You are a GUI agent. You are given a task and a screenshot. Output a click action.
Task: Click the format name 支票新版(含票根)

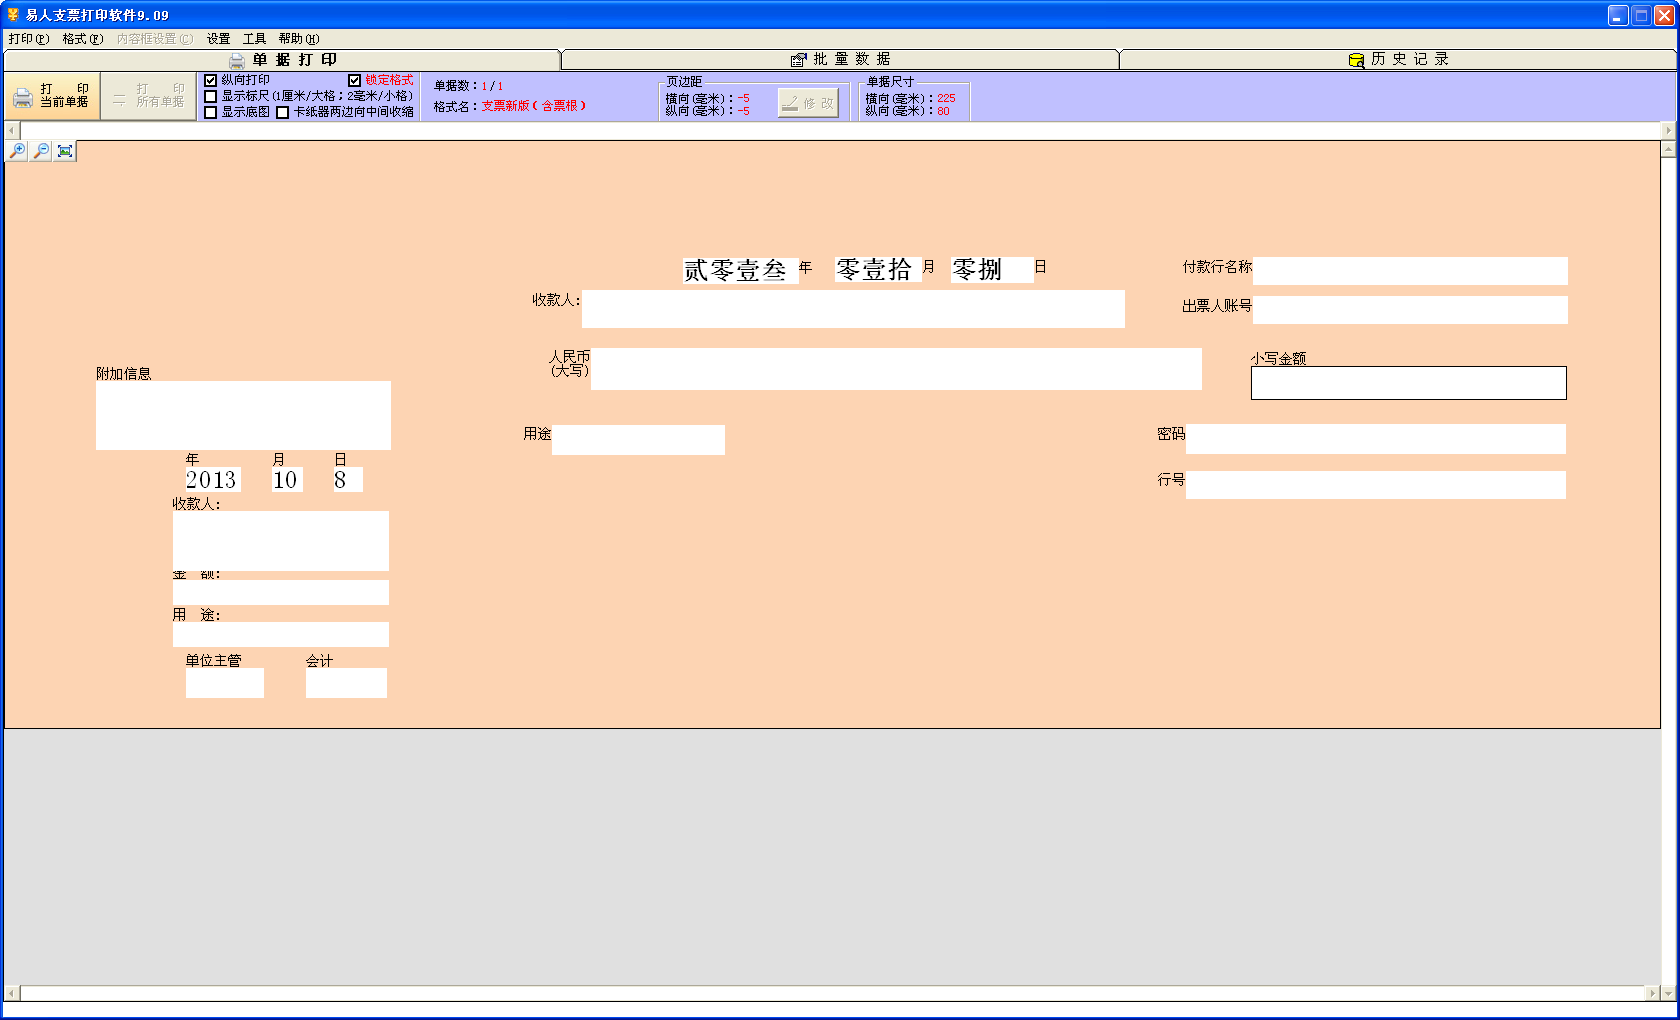click(x=534, y=106)
